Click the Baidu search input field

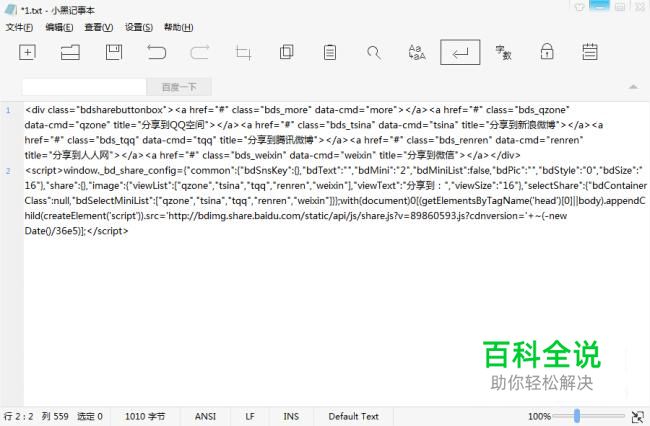tap(84, 87)
